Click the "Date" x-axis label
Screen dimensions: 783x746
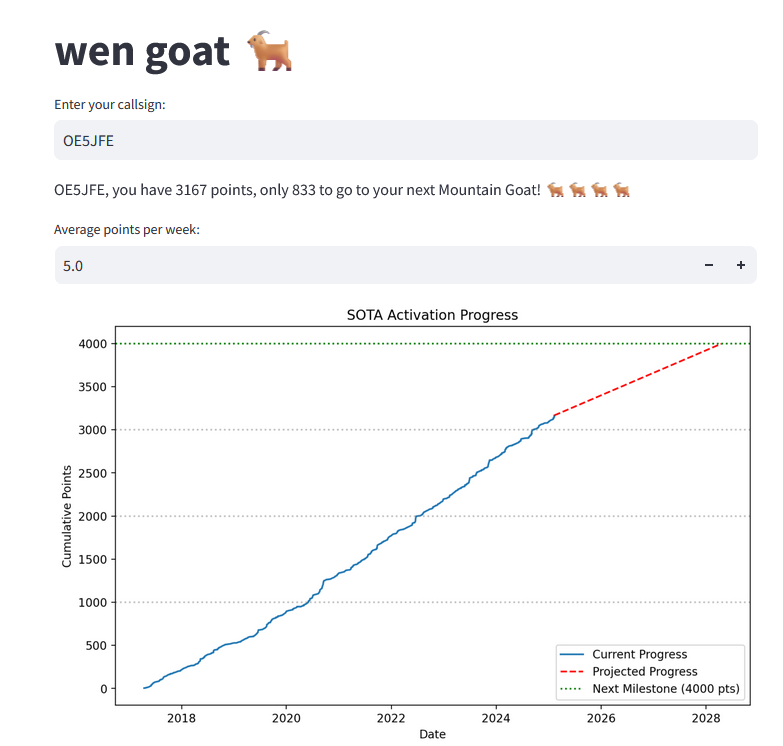(x=432, y=735)
